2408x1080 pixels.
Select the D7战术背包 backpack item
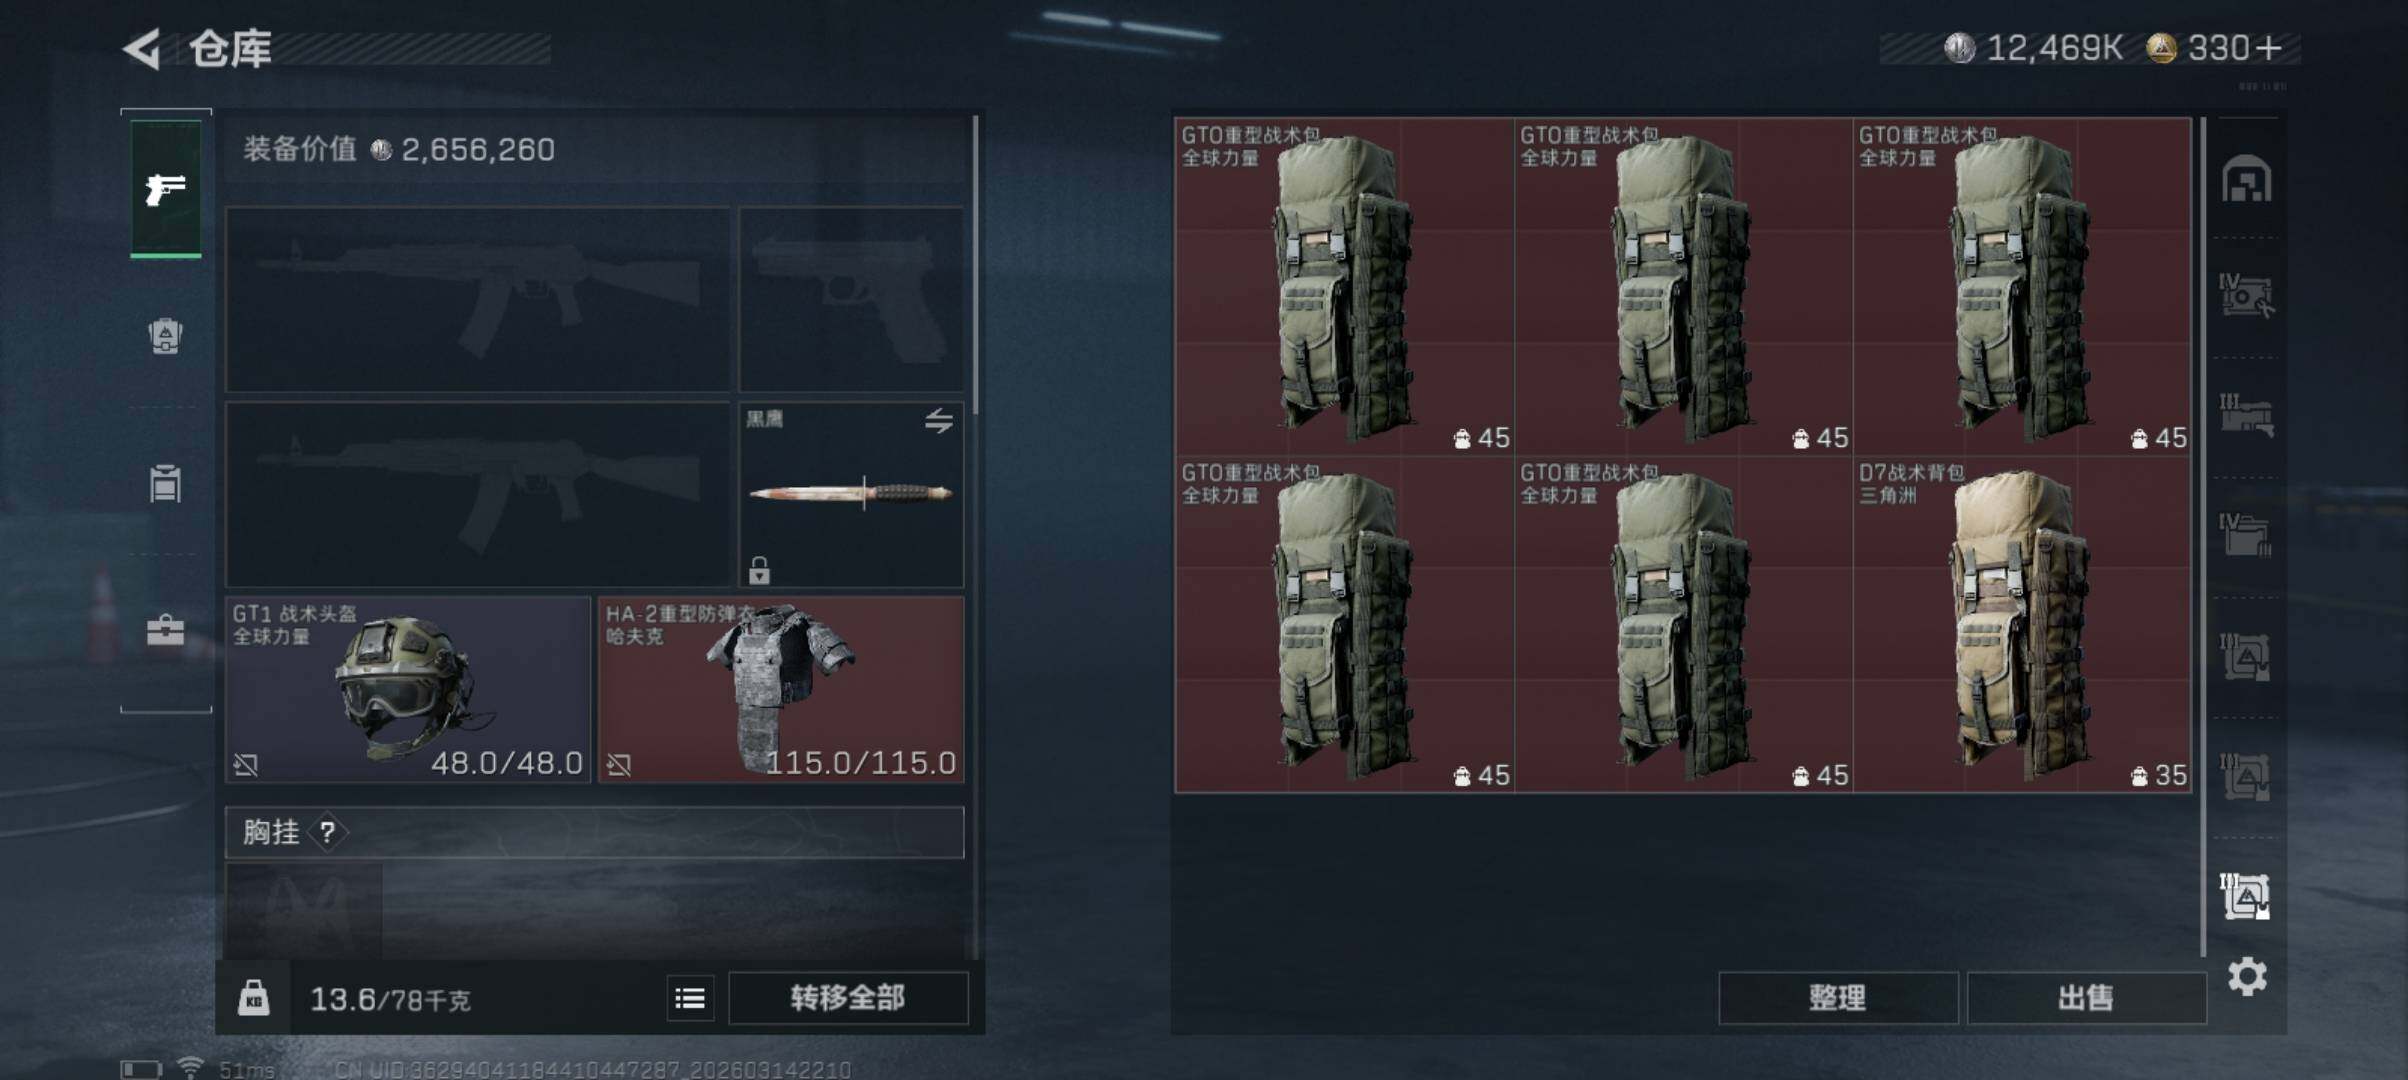pyautogui.click(x=2022, y=625)
